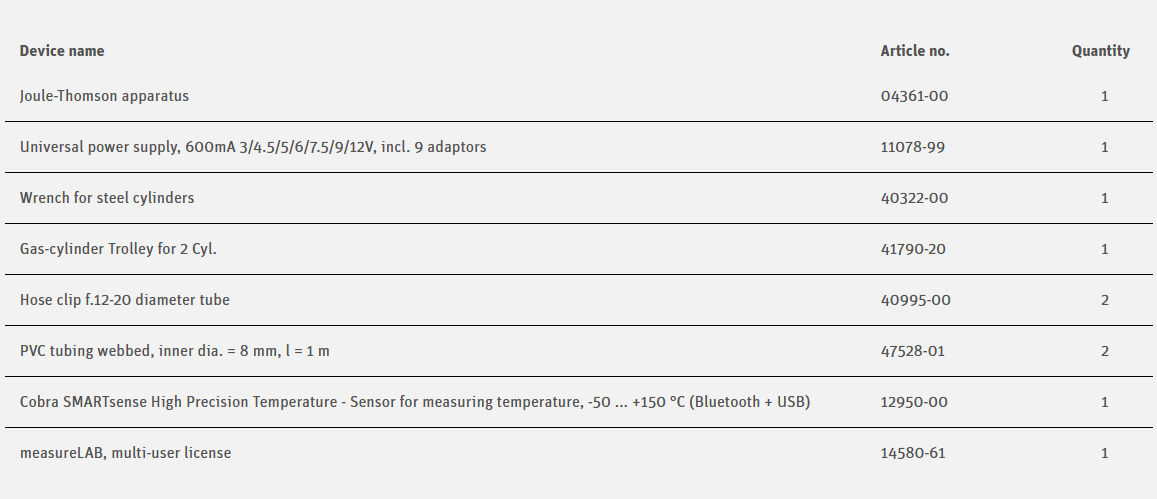The height and width of the screenshot is (499, 1157).
Task: Open Cobra SMARTsense High Precision Temperature item
Action: pyautogui.click(x=414, y=402)
